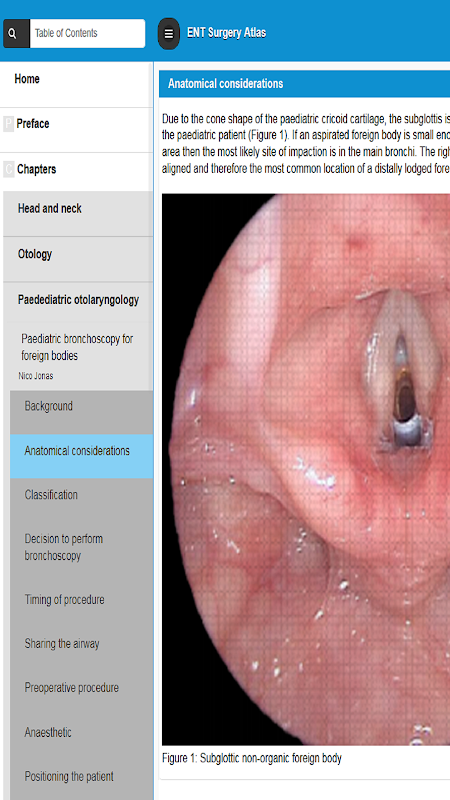Open the Preface section

click(77, 130)
